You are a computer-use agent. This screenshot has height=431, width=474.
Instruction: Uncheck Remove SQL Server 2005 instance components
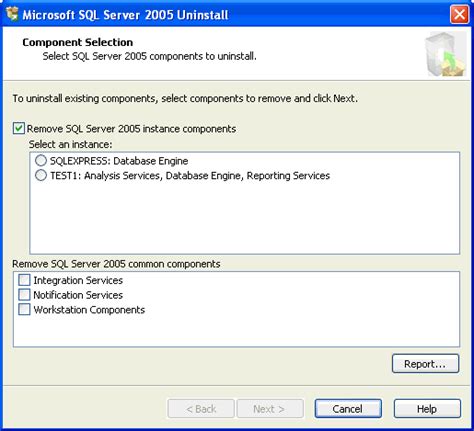(x=19, y=129)
